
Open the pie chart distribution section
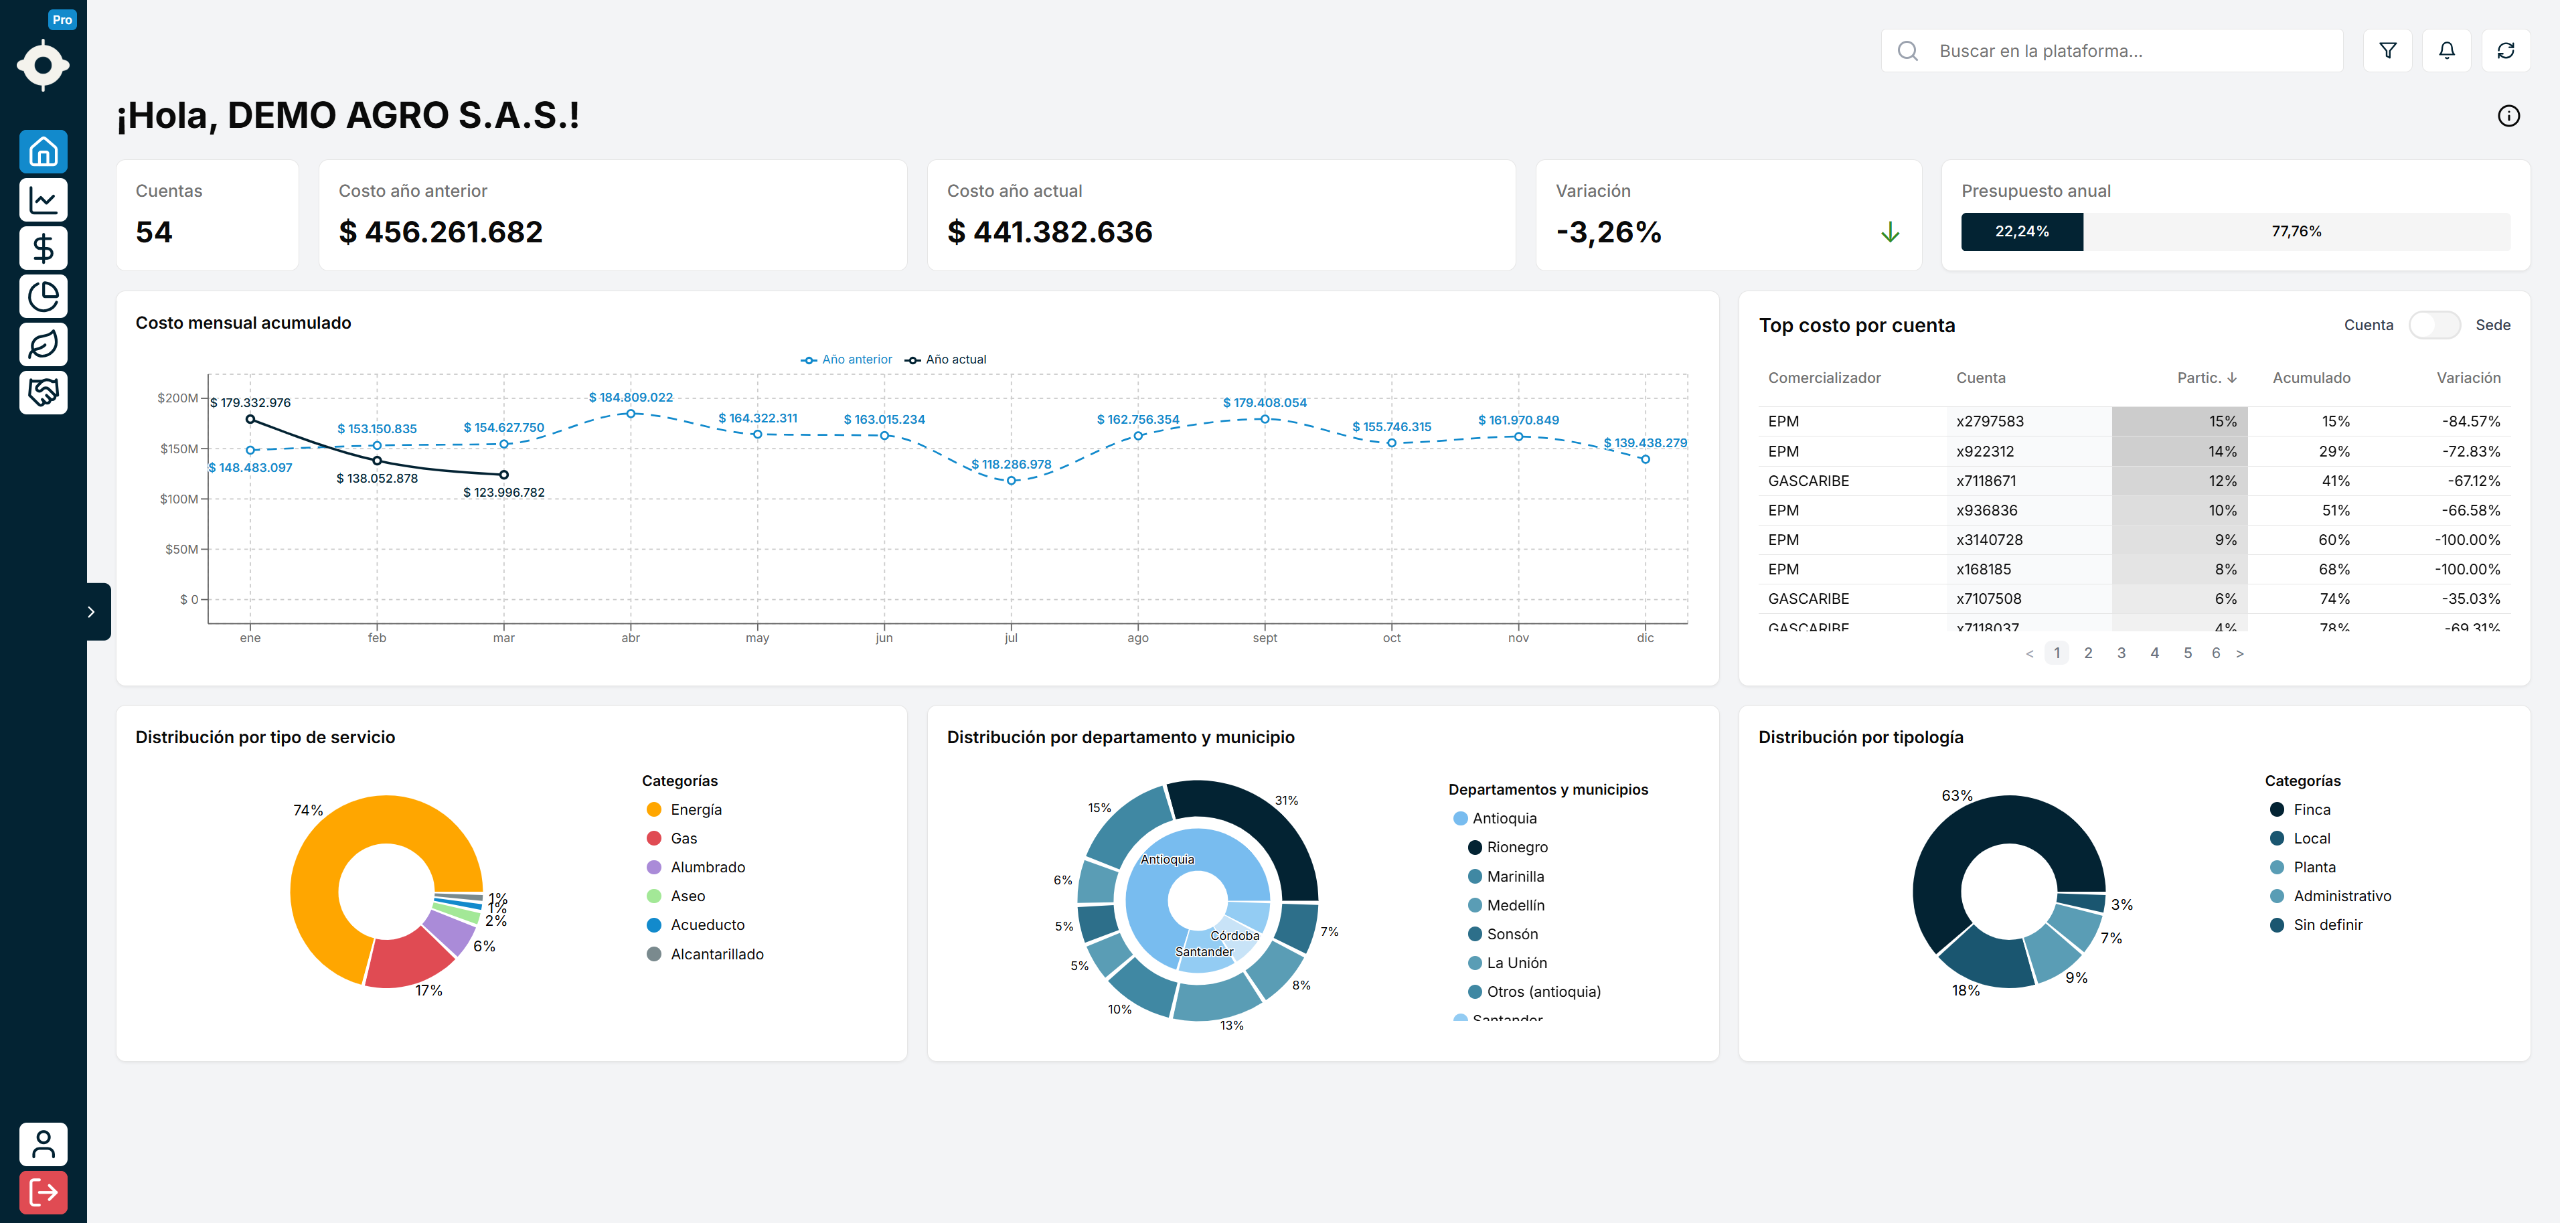43,296
